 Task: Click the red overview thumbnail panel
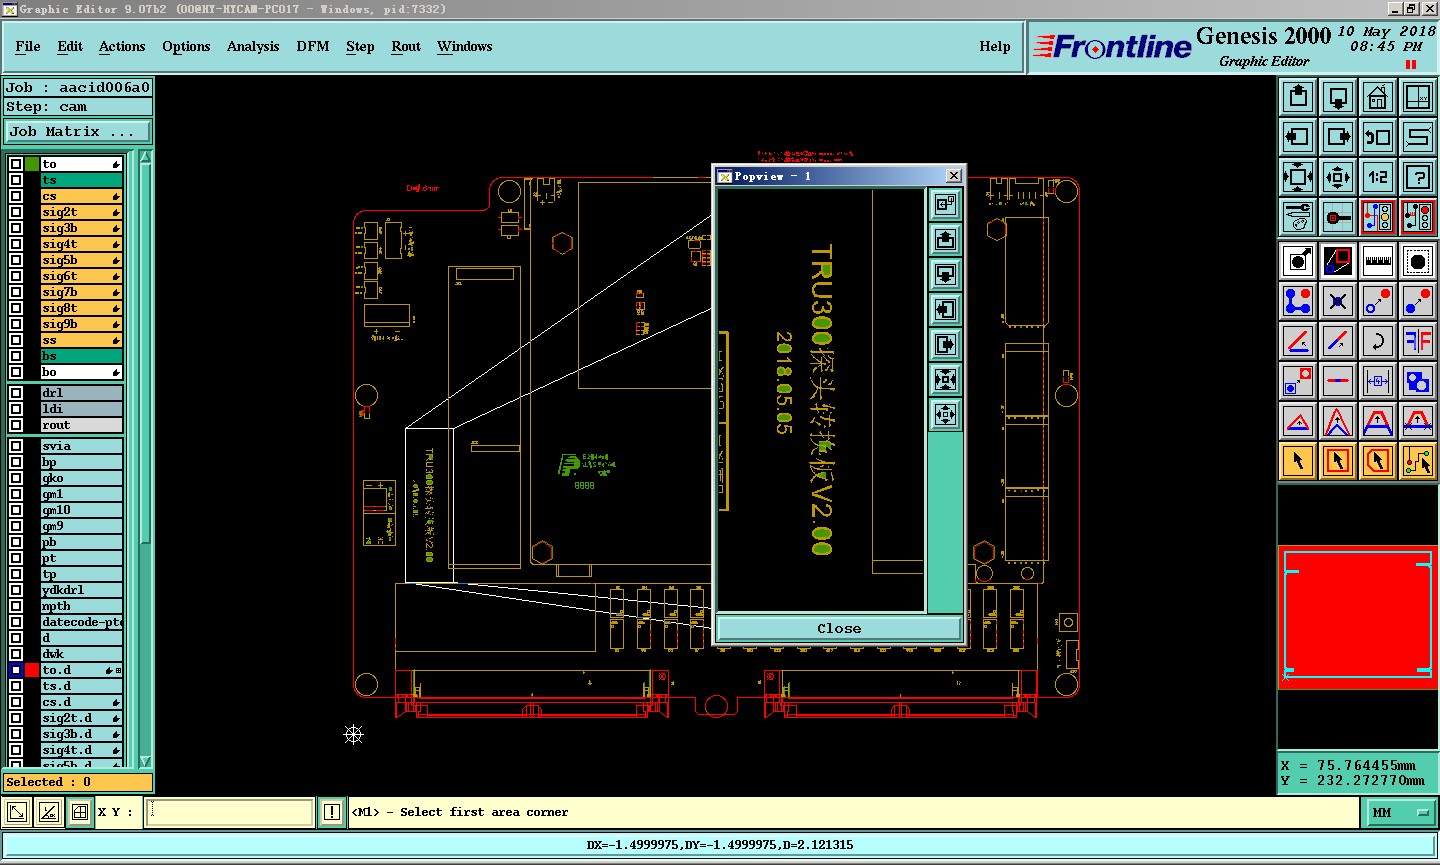(x=1358, y=617)
